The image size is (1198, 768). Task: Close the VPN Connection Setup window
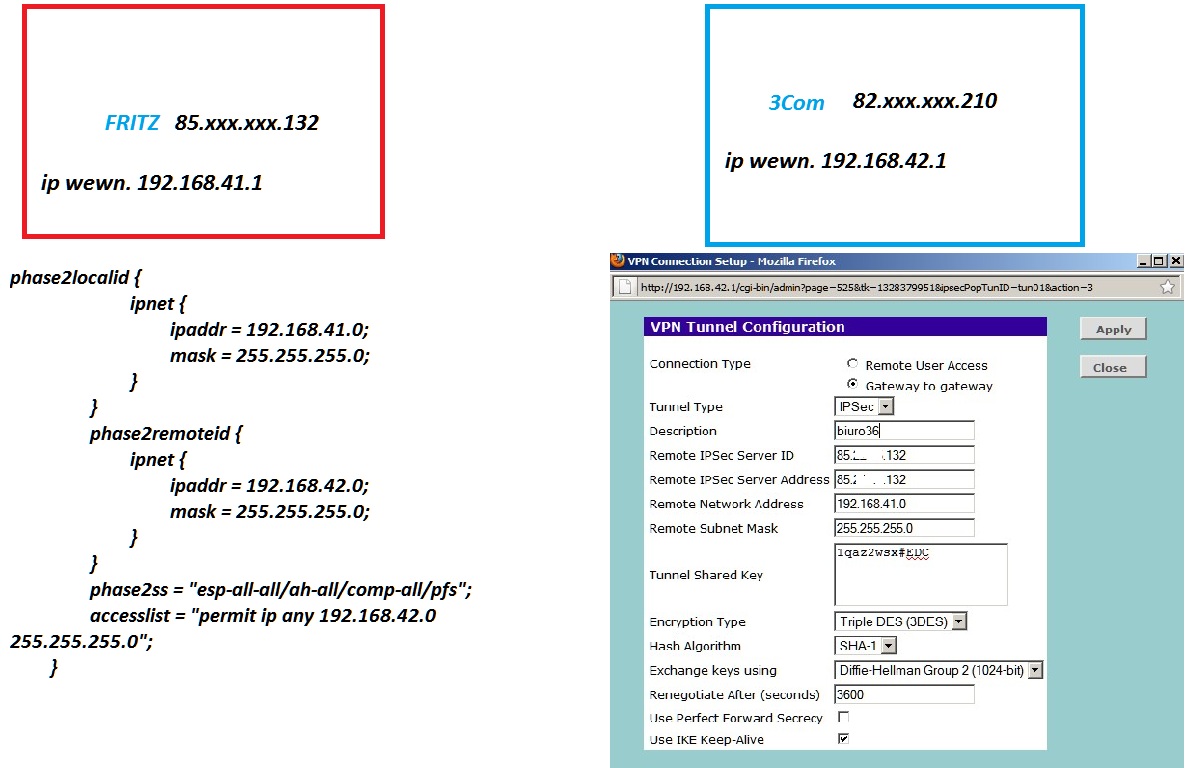(1176, 261)
